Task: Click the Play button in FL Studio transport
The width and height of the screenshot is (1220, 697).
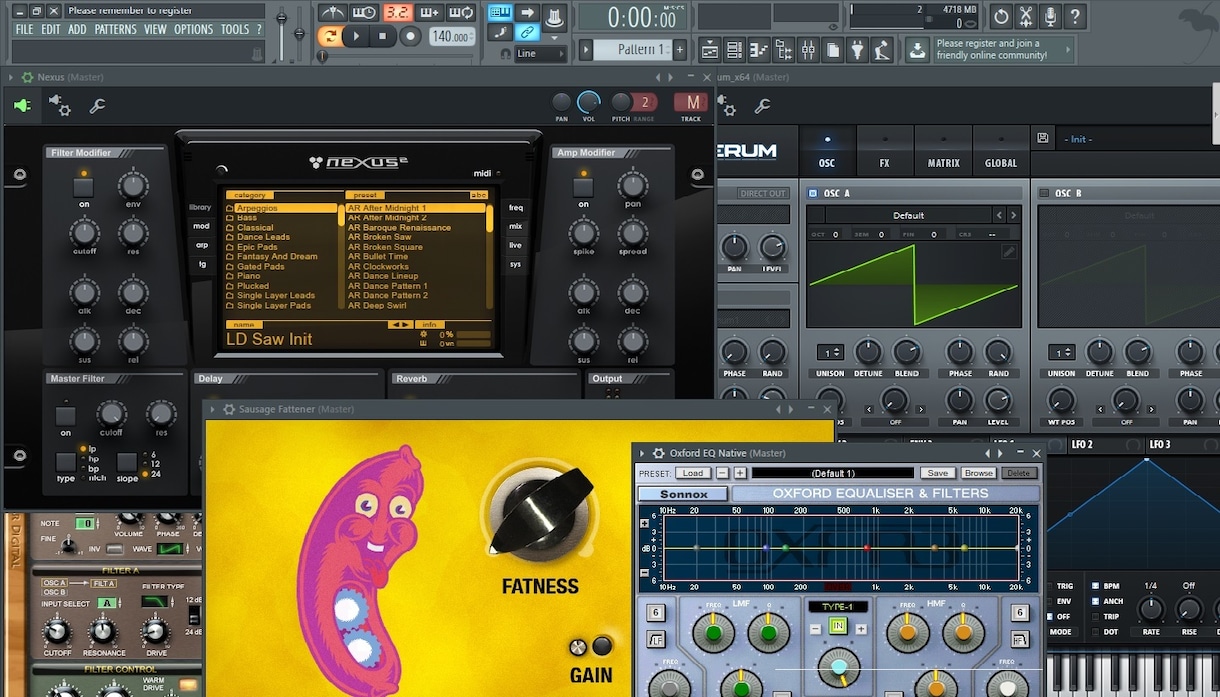Action: [x=356, y=36]
